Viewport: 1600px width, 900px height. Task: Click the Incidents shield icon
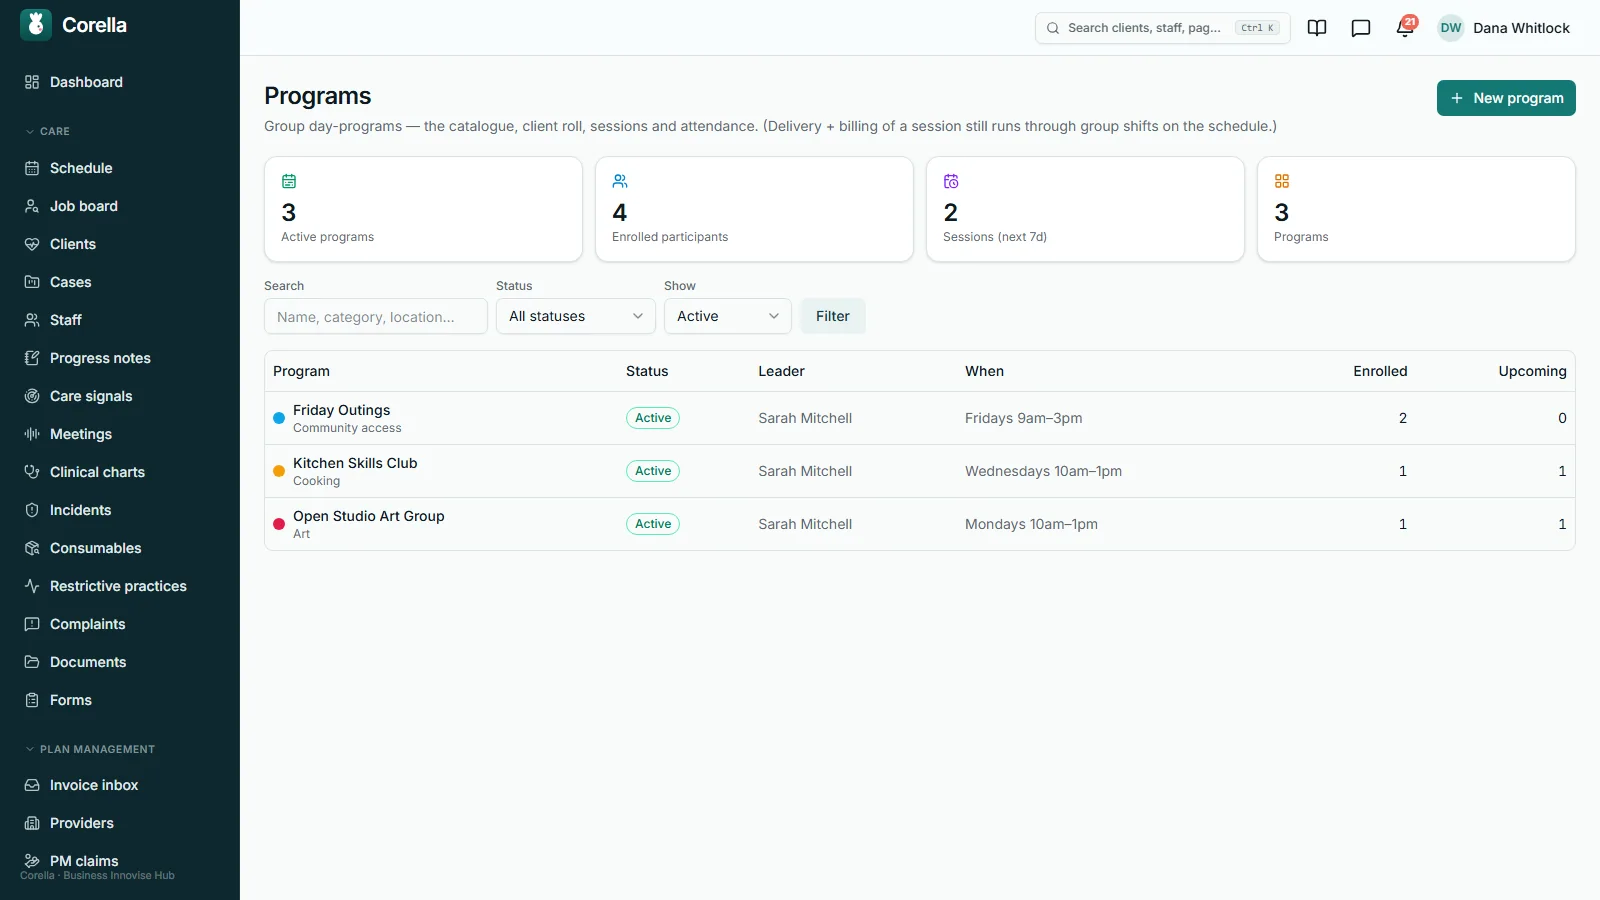coord(32,510)
